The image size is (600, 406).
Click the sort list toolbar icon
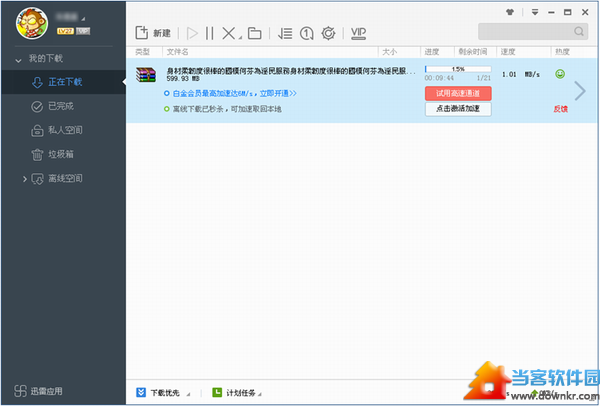(x=285, y=33)
